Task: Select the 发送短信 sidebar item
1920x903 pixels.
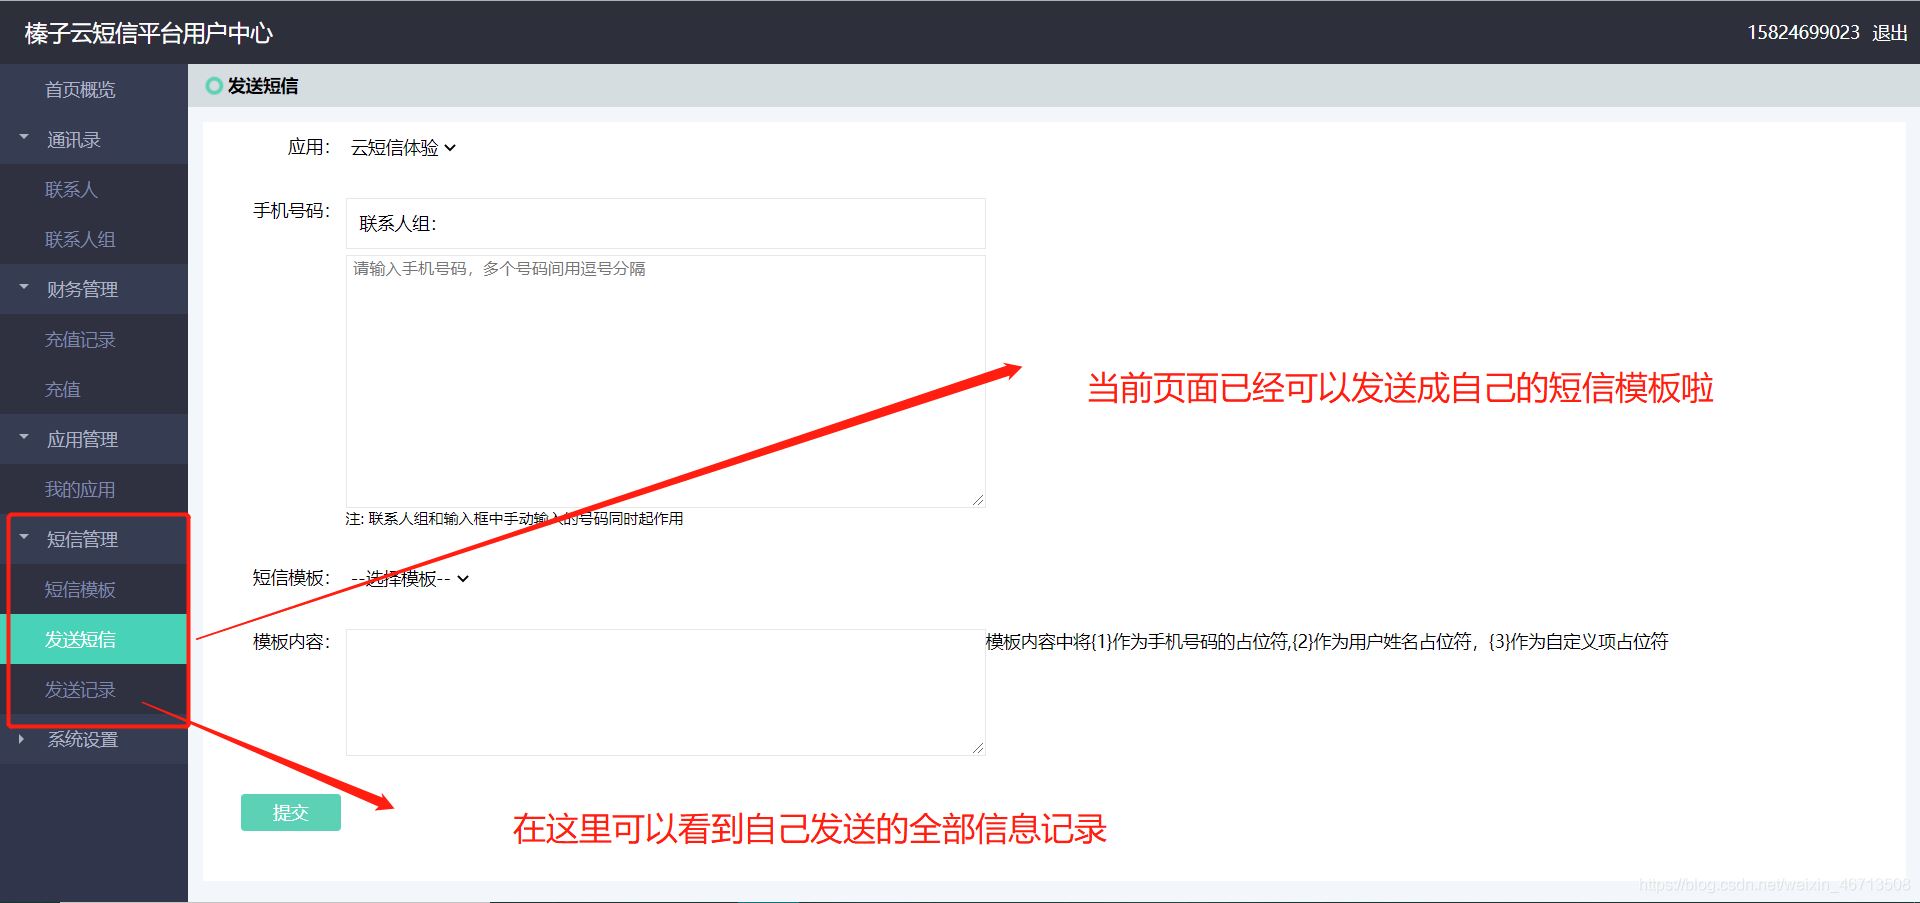Action: click(x=83, y=639)
